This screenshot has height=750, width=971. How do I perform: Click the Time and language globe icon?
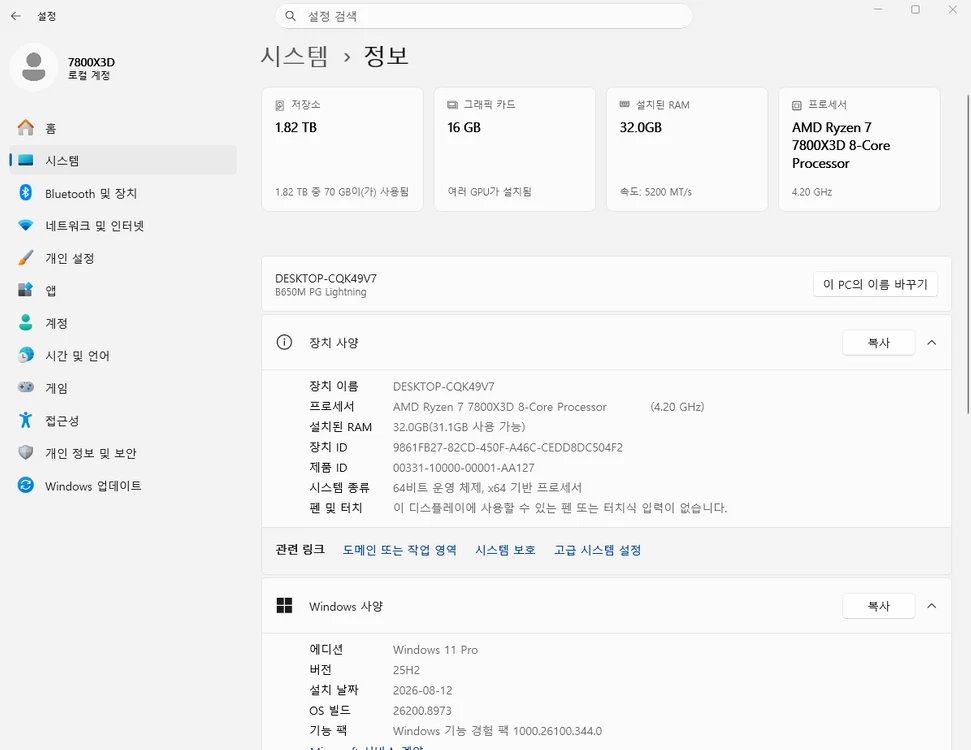(x=25, y=355)
